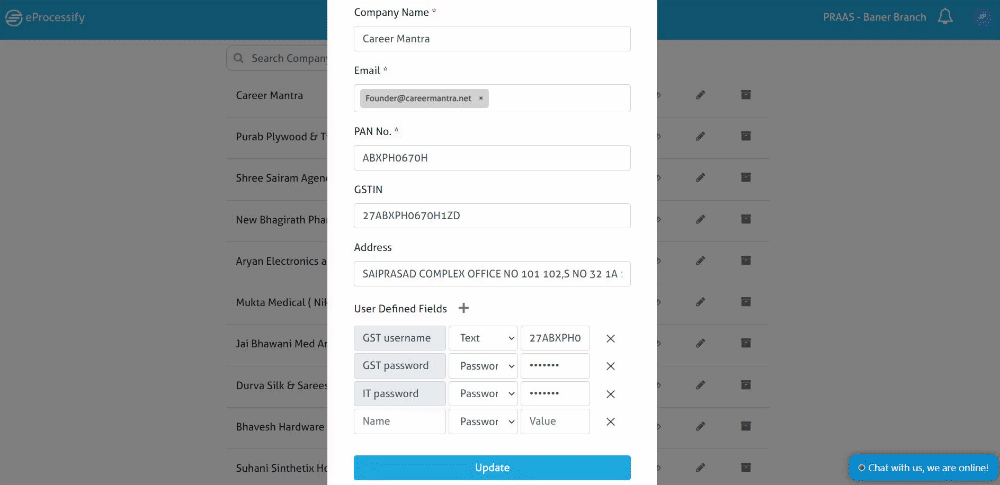Remove the Founder@careermantra.net email chip
The height and width of the screenshot is (485, 1000).
(x=481, y=98)
